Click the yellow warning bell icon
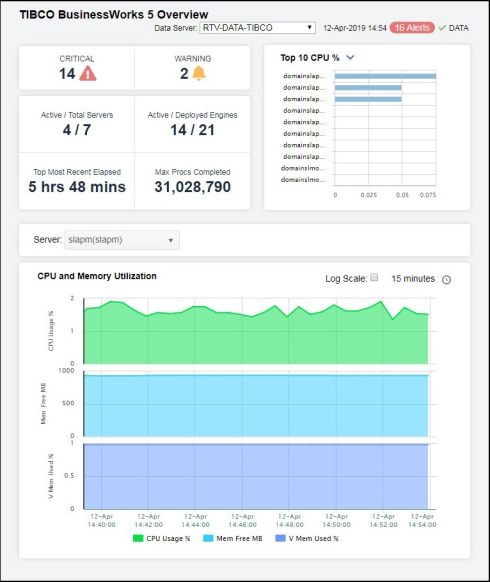The width and height of the screenshot is (490, 582). 199,73
